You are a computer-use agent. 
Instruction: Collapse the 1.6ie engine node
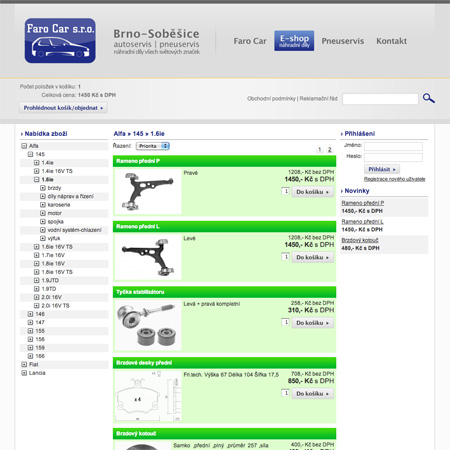37,179
